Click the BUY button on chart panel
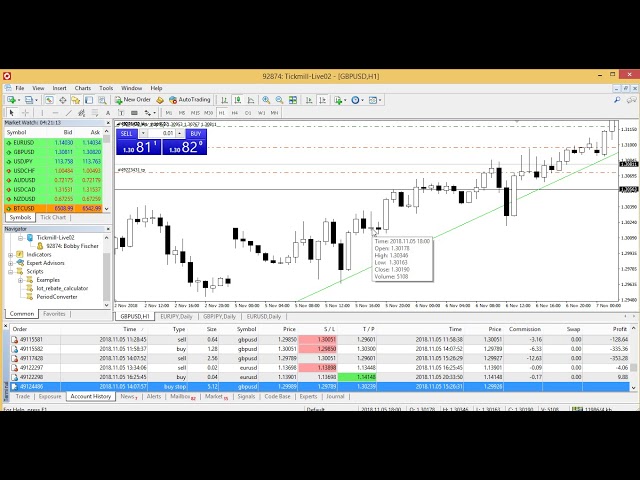Screen dimensions: 640x480 coord(196,133)
